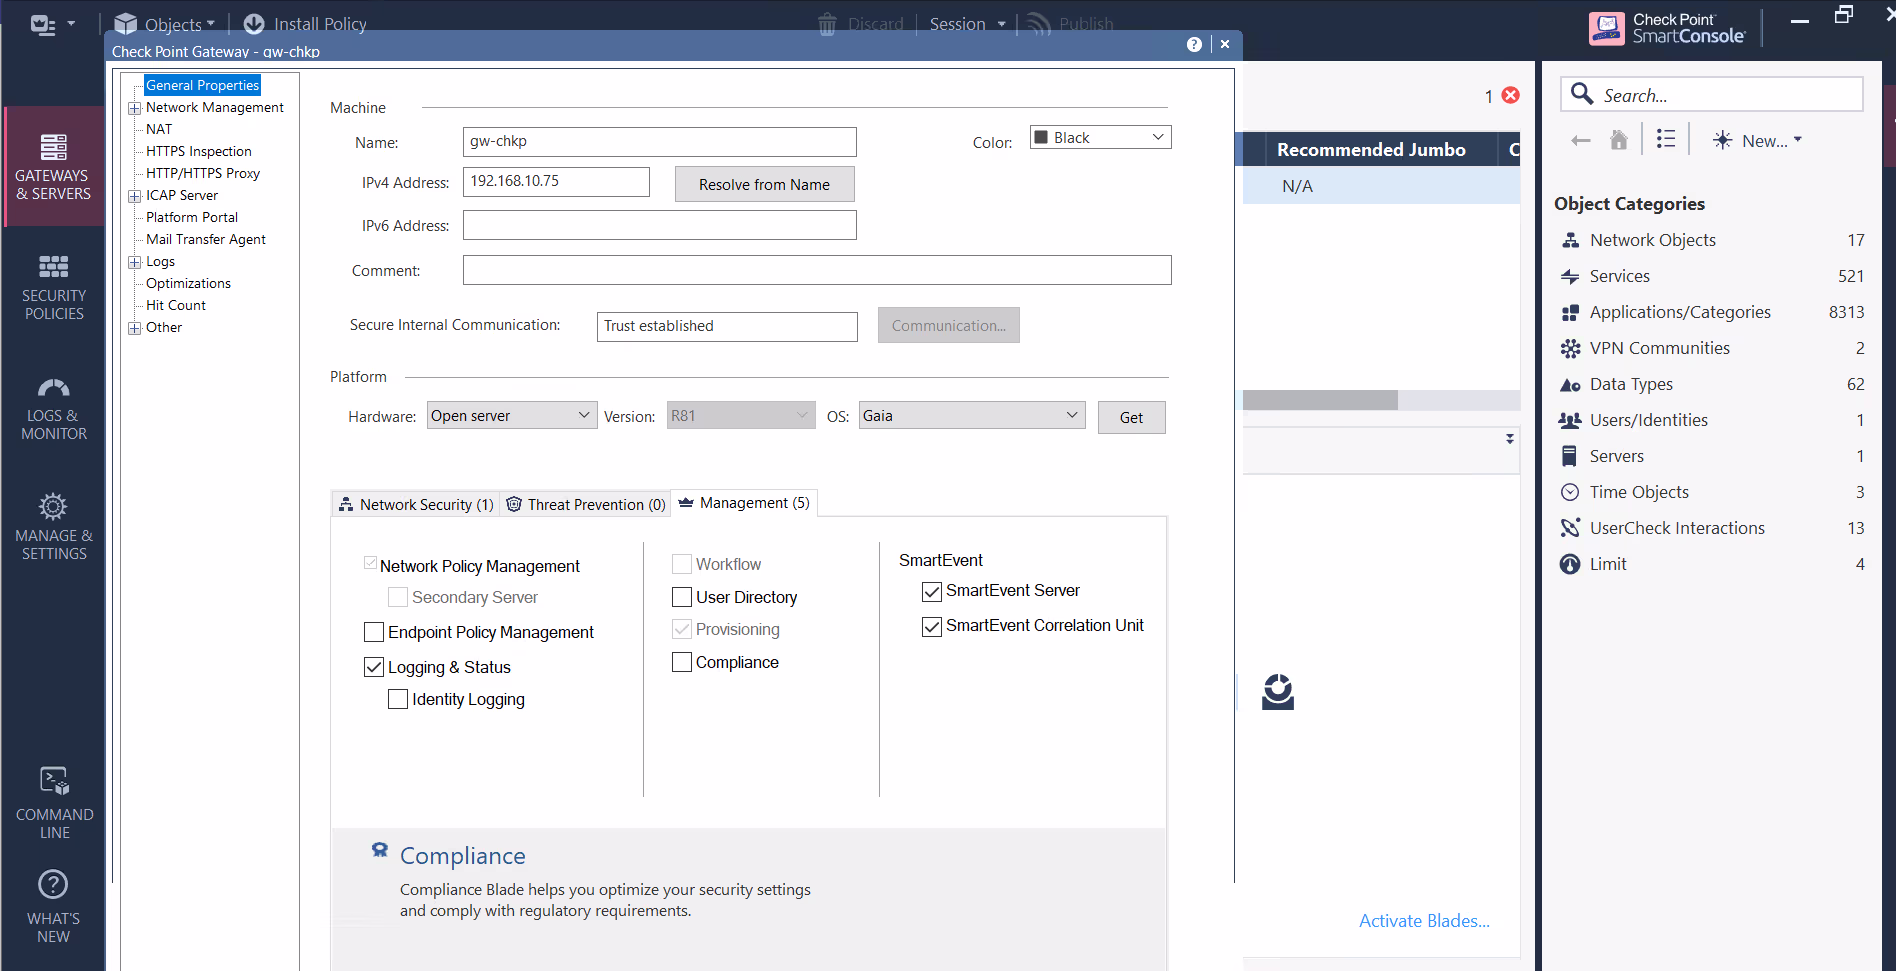Screen dimensions: 1897x971
Task: Select the Management (5) tab
Action: pos(744,503)
